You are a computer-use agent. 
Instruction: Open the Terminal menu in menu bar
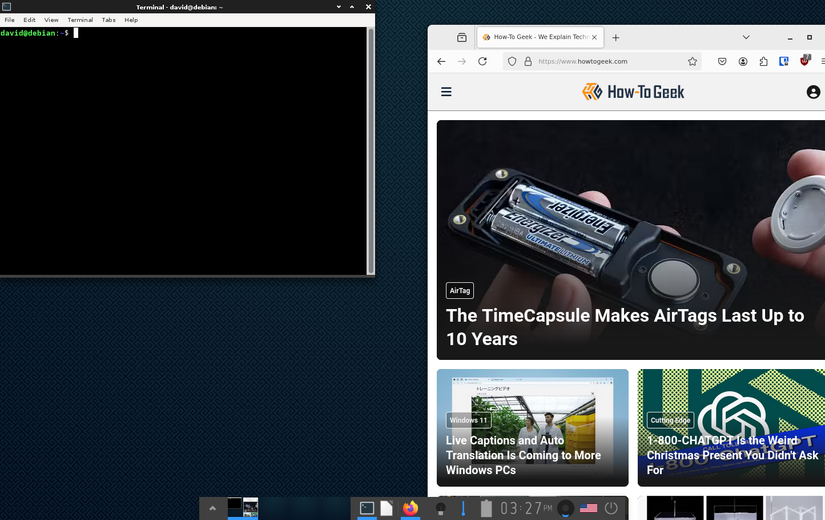[80, 20]
